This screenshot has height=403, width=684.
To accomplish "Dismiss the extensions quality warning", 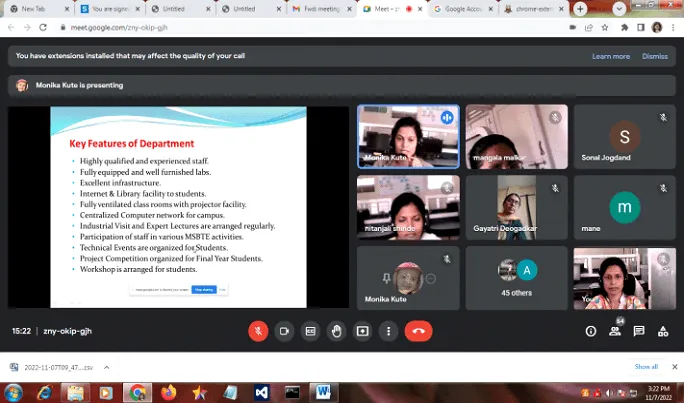I will click(655, 56).
